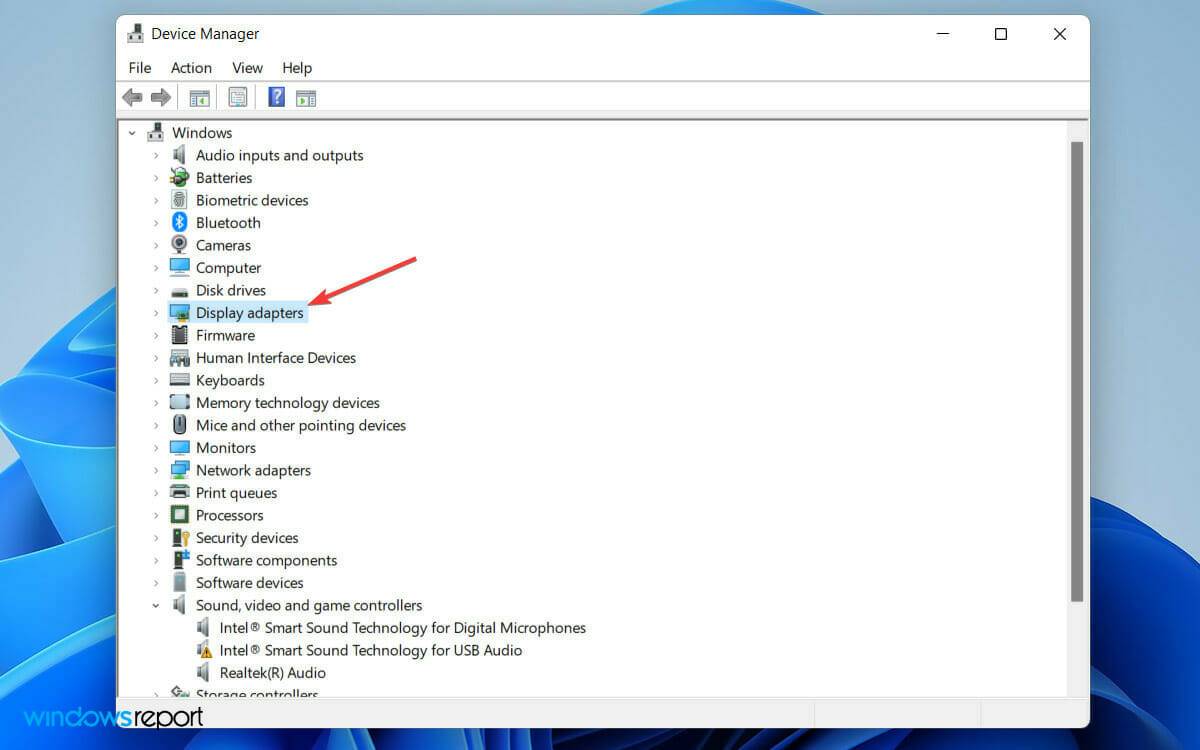Image resolution: width=1200 pixels, height=750 pixels.
Task: Select the Bluetooth device category icon
Action: tap(180, 223)
